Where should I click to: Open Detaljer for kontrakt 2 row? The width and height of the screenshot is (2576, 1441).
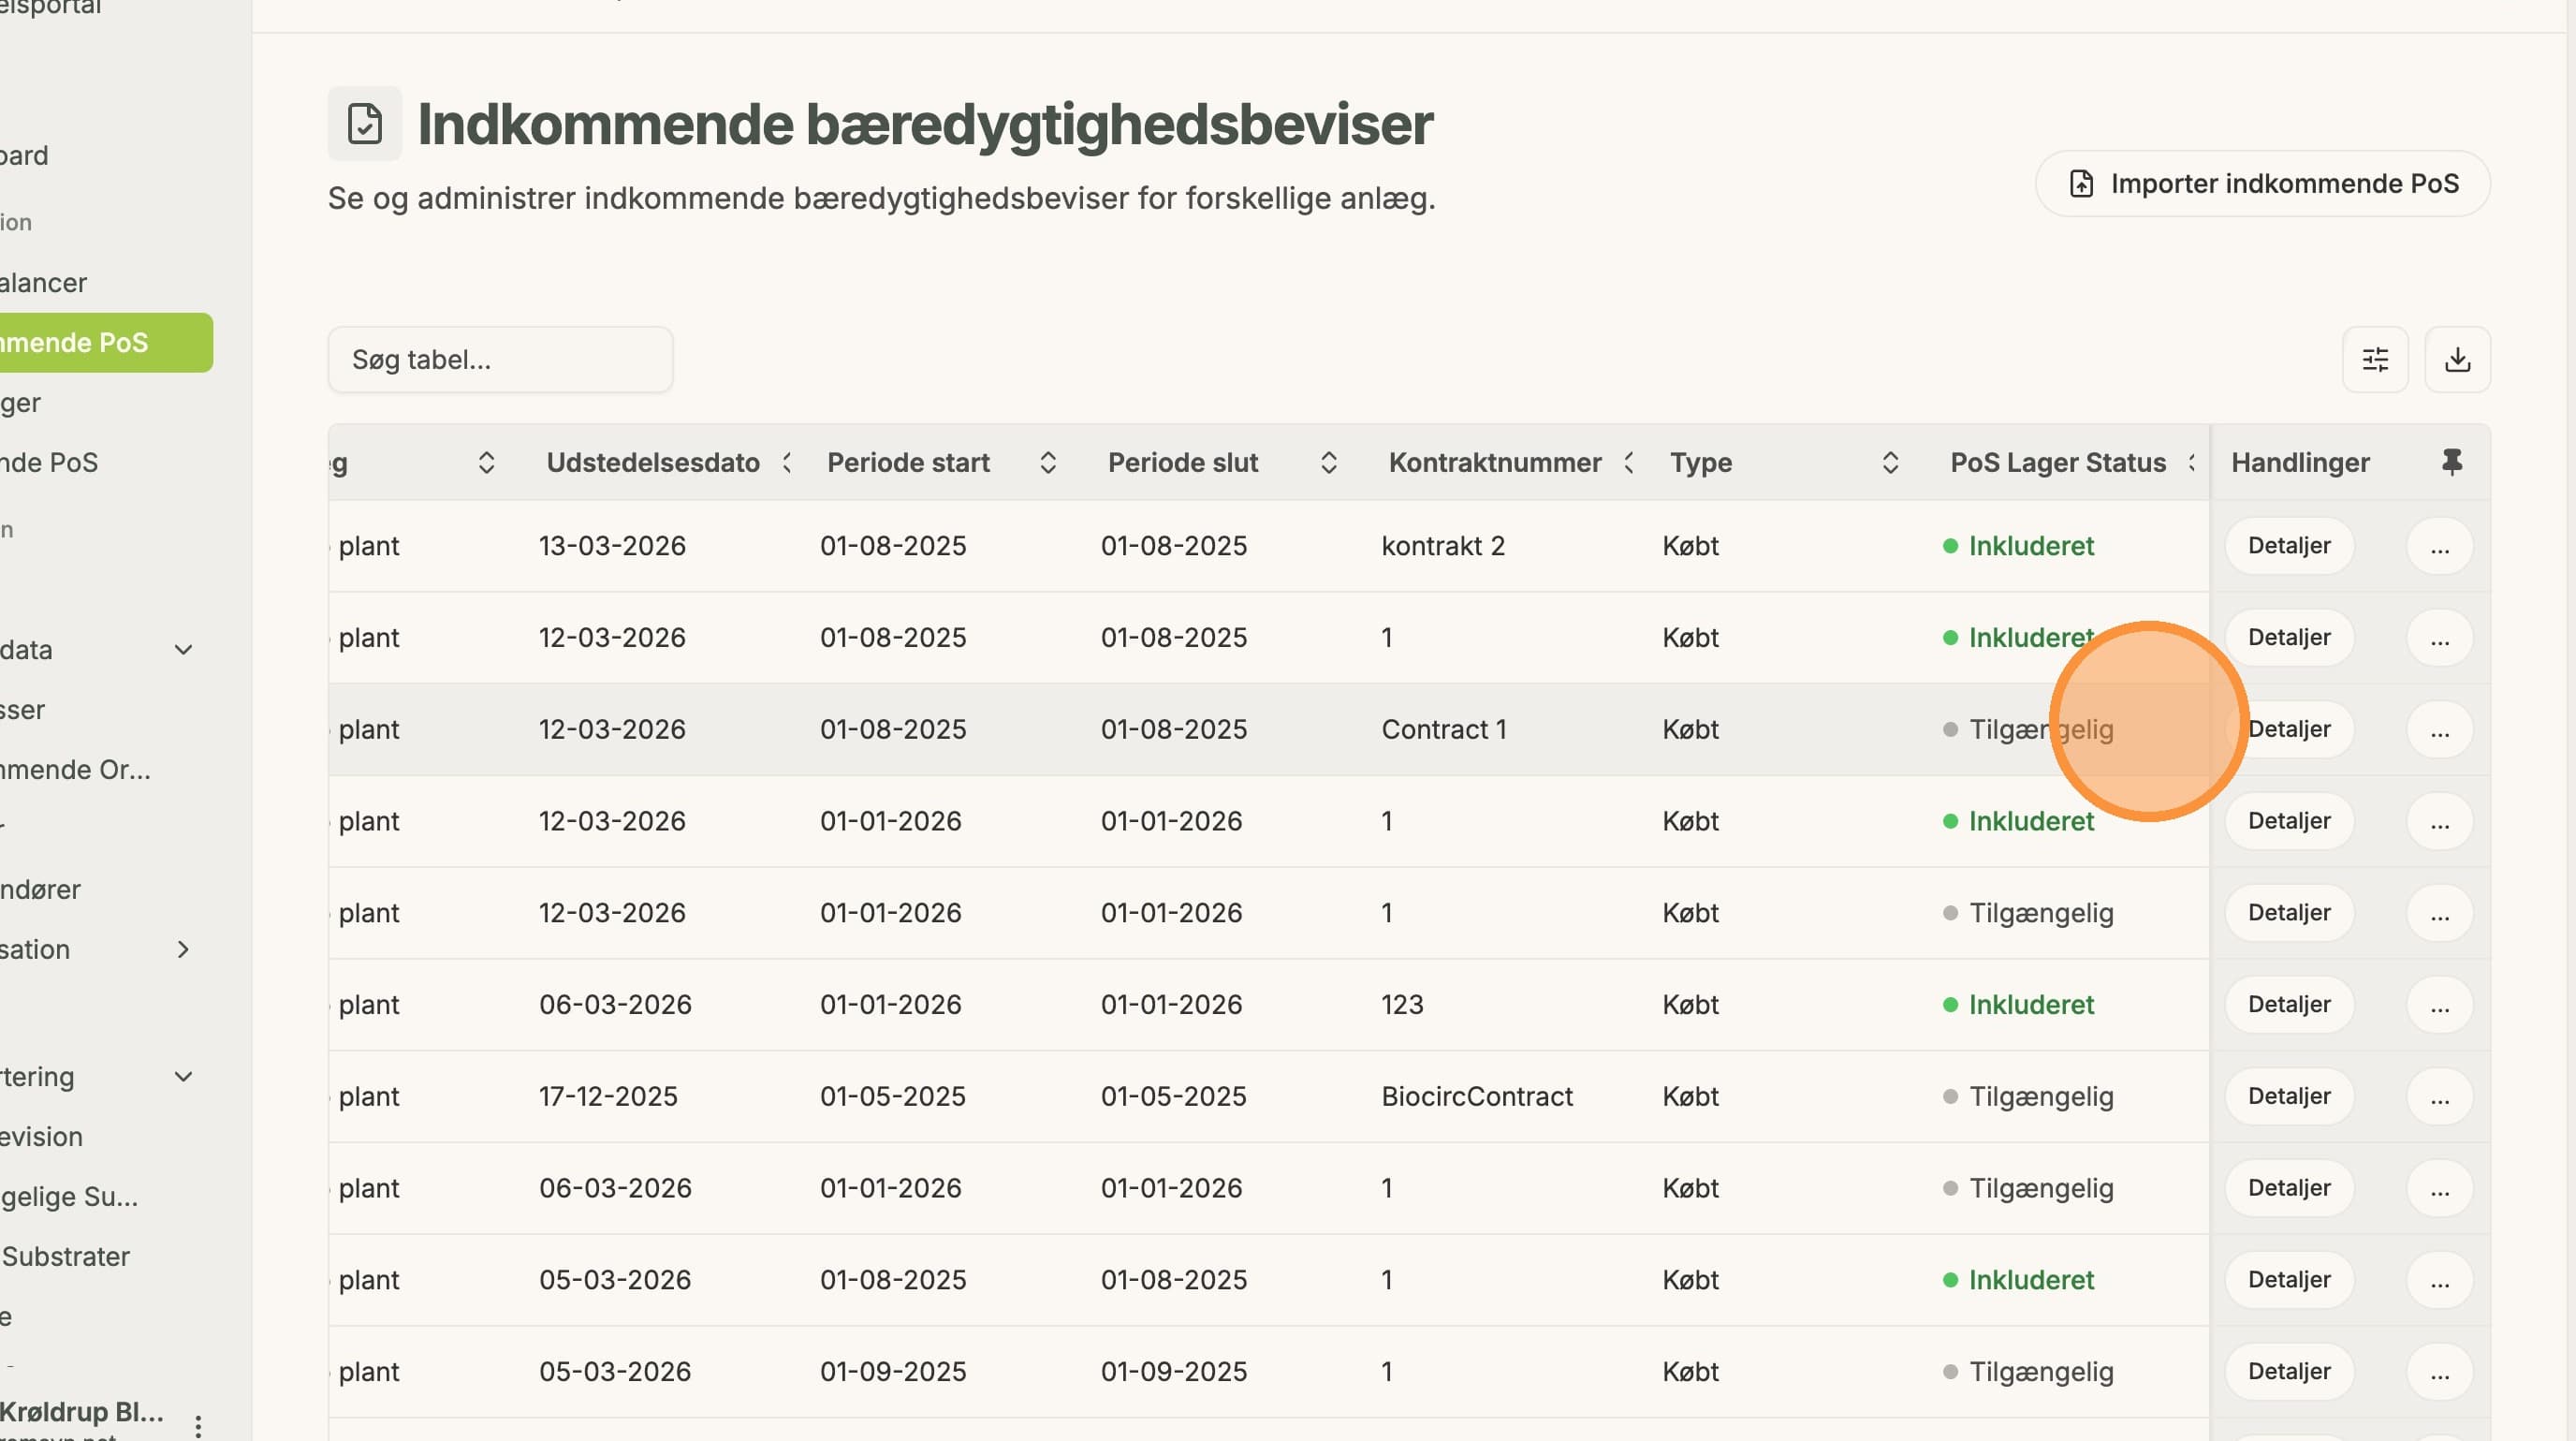click(2288, 546)
